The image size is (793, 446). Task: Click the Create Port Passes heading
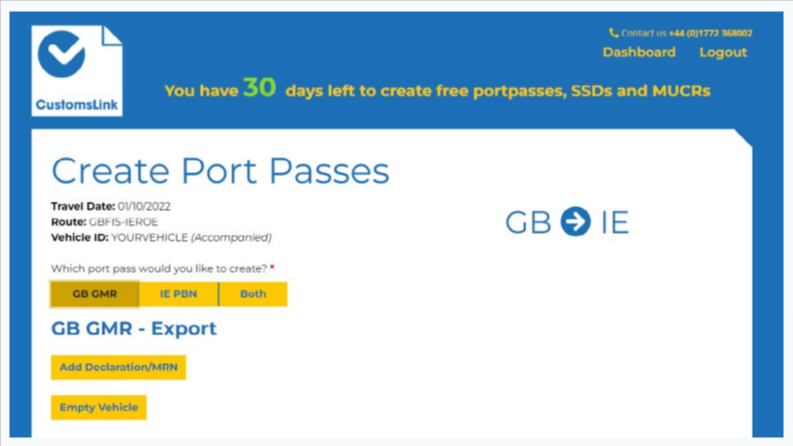221,170
